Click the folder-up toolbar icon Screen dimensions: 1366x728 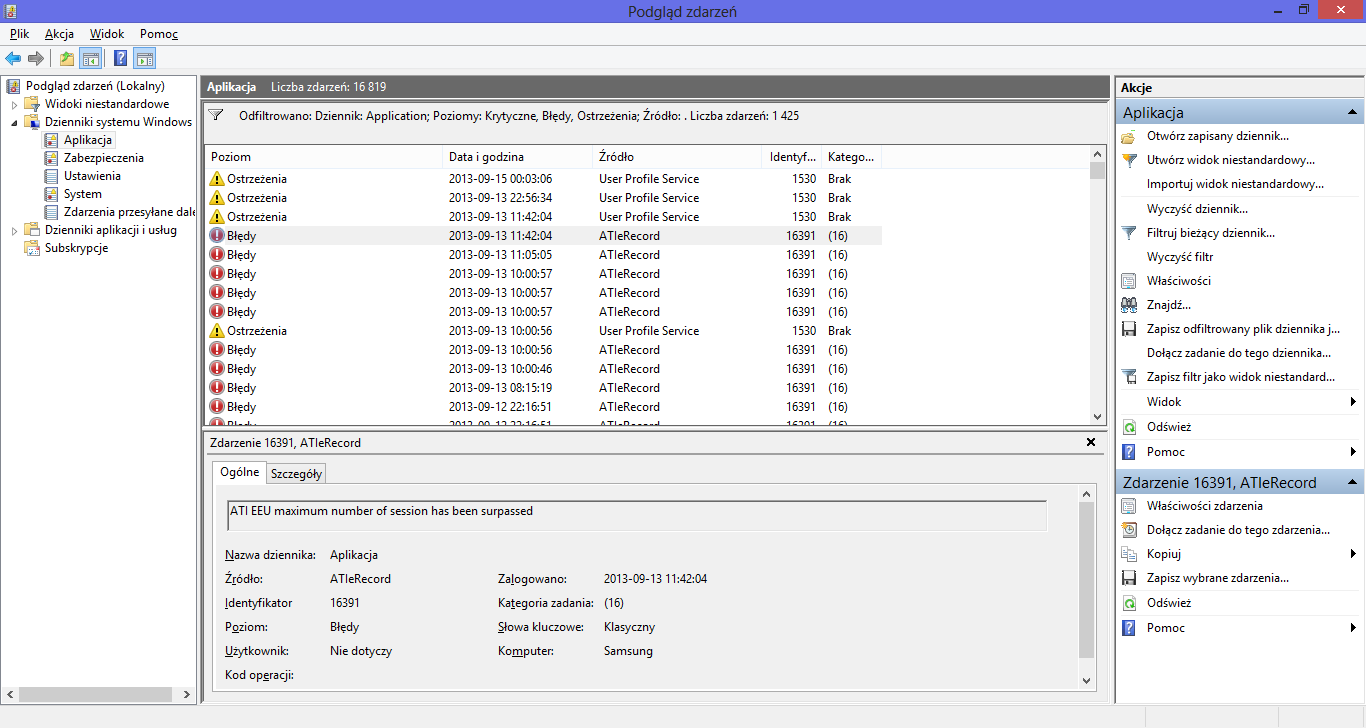pos(67,58)
